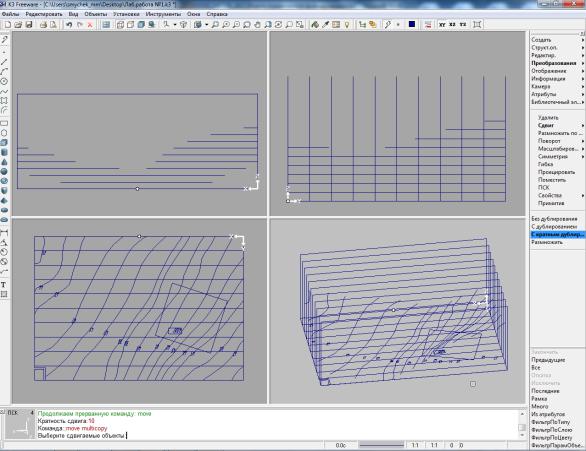This screenshot has width=586, height=451.
Task: Expand the Создать side menu
Action: point(557,40)
